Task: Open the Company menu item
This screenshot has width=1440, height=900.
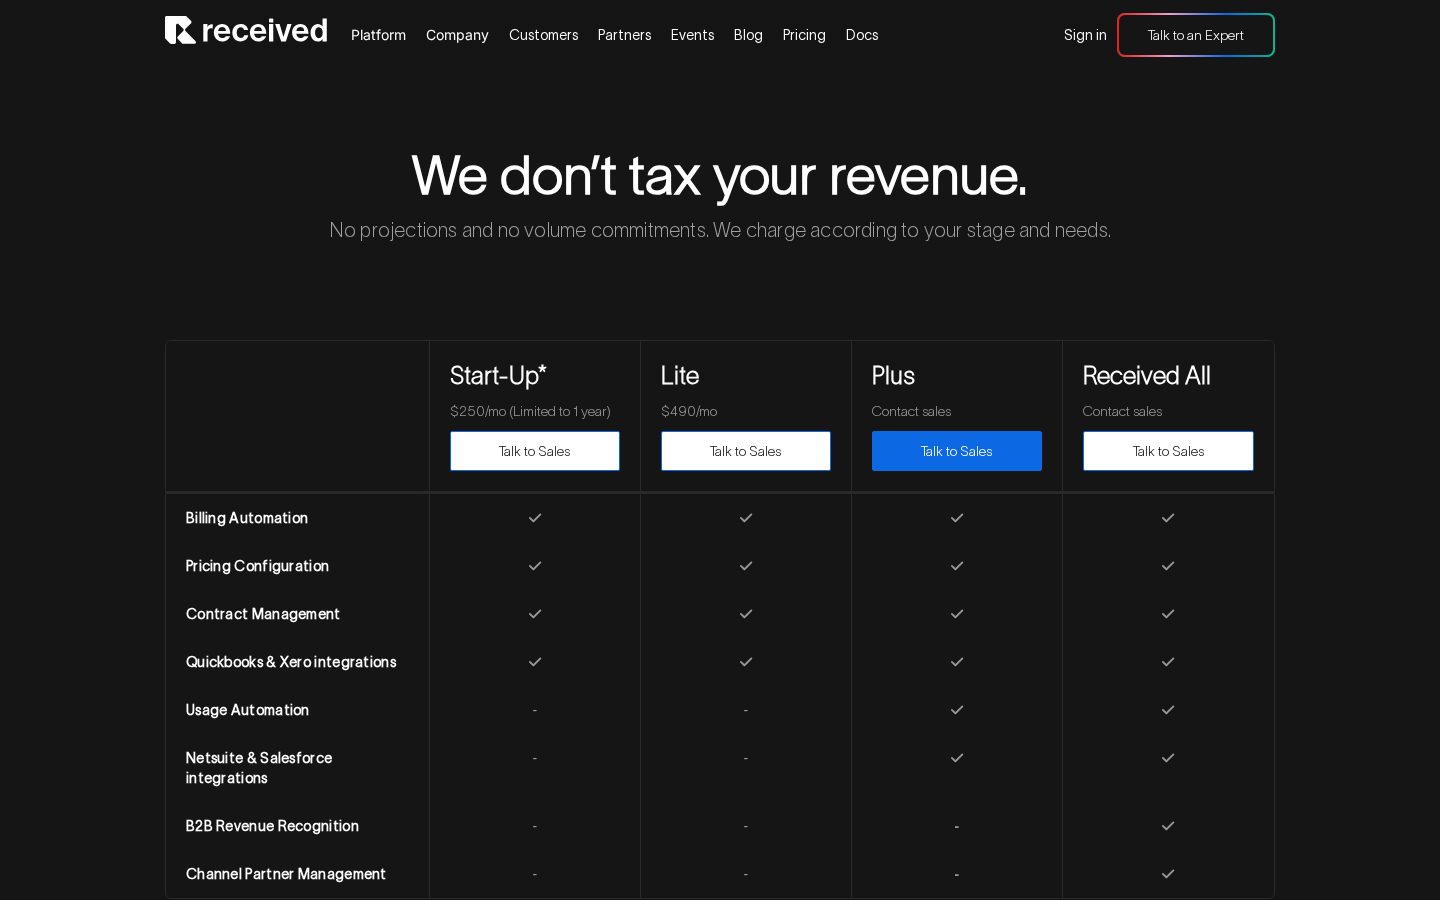Action: [x=457, y=35]
